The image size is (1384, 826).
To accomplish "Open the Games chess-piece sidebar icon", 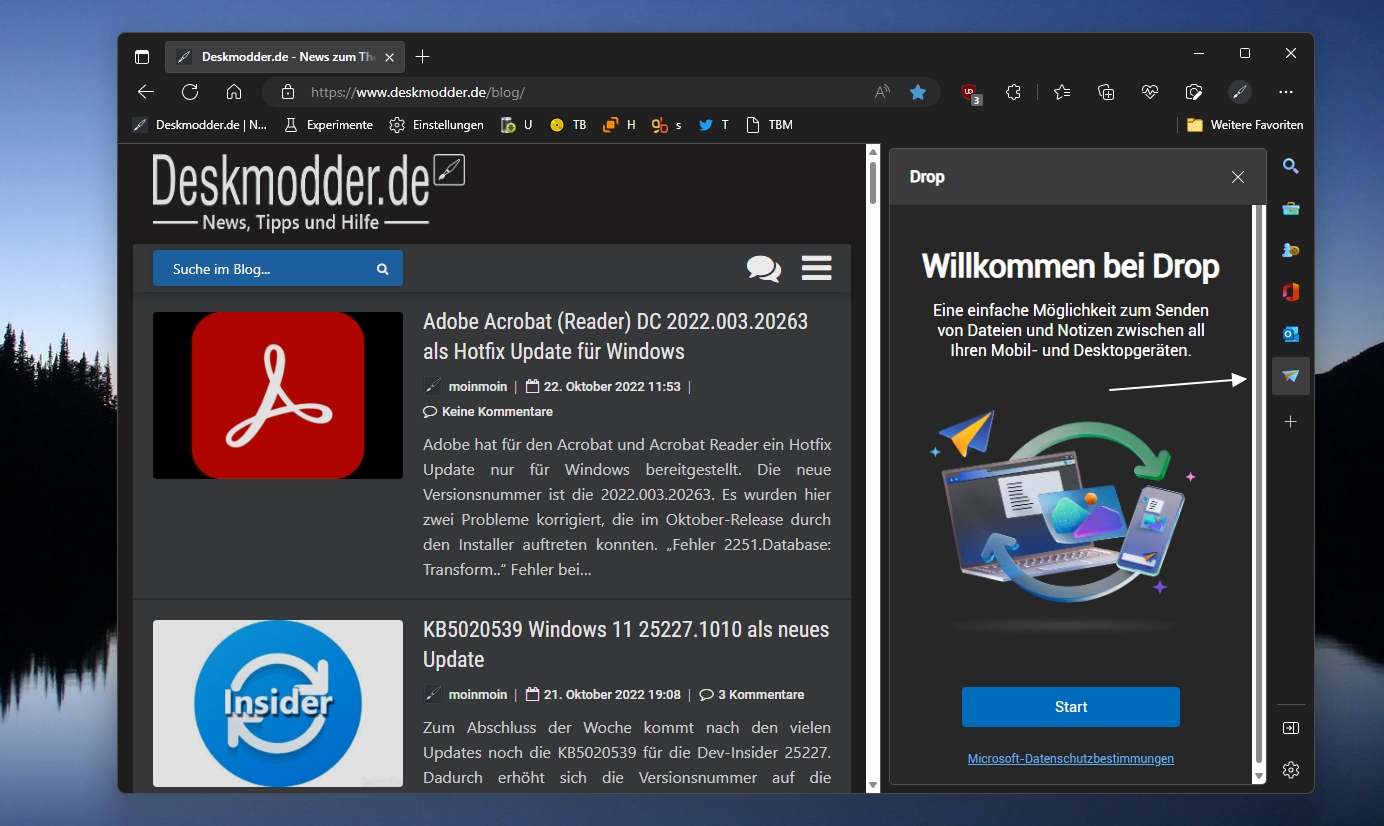I will tap(1291, 250).
